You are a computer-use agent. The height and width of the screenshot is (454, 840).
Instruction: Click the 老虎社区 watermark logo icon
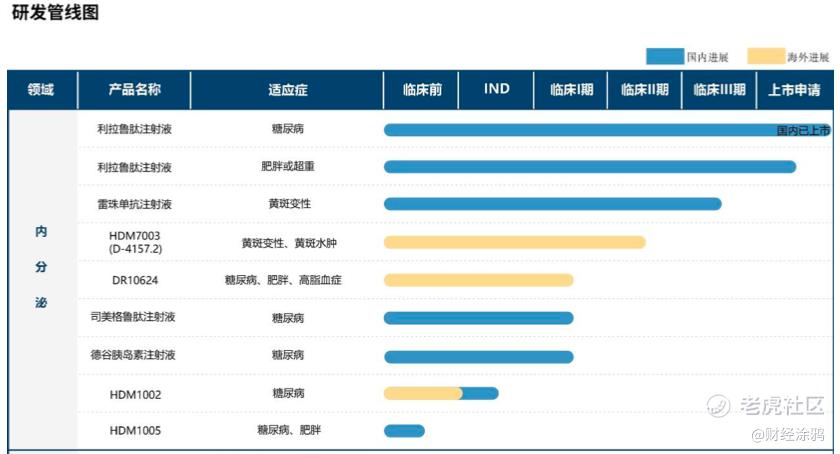pos(718,406)
